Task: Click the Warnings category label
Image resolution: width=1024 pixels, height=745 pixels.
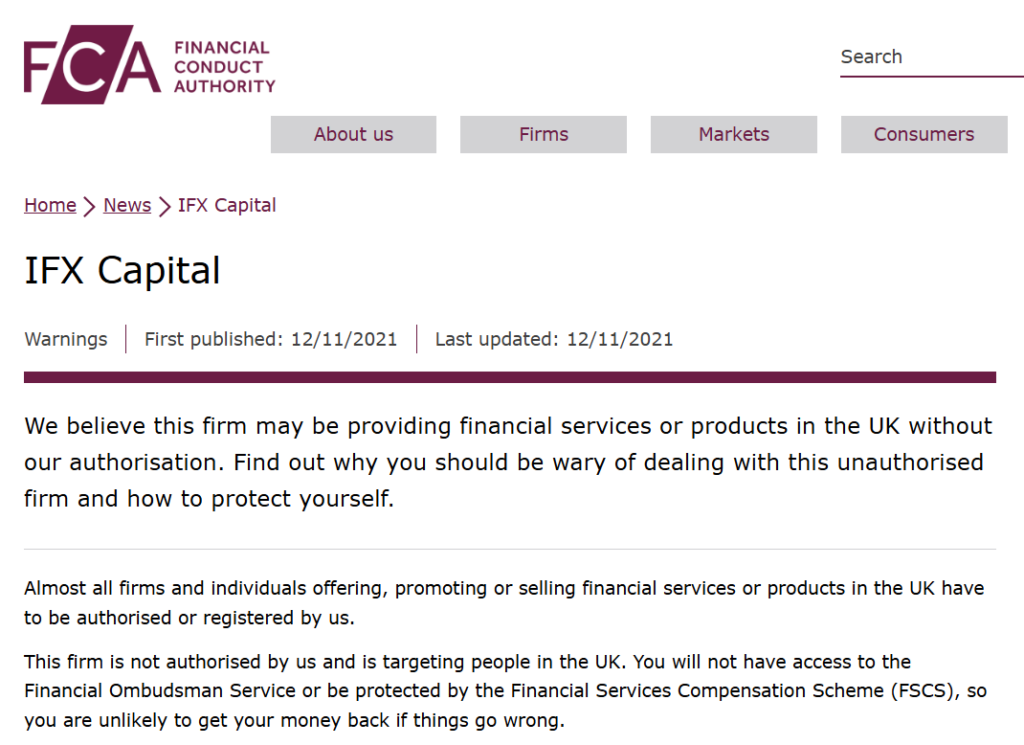Action: [x=66, y=340]
